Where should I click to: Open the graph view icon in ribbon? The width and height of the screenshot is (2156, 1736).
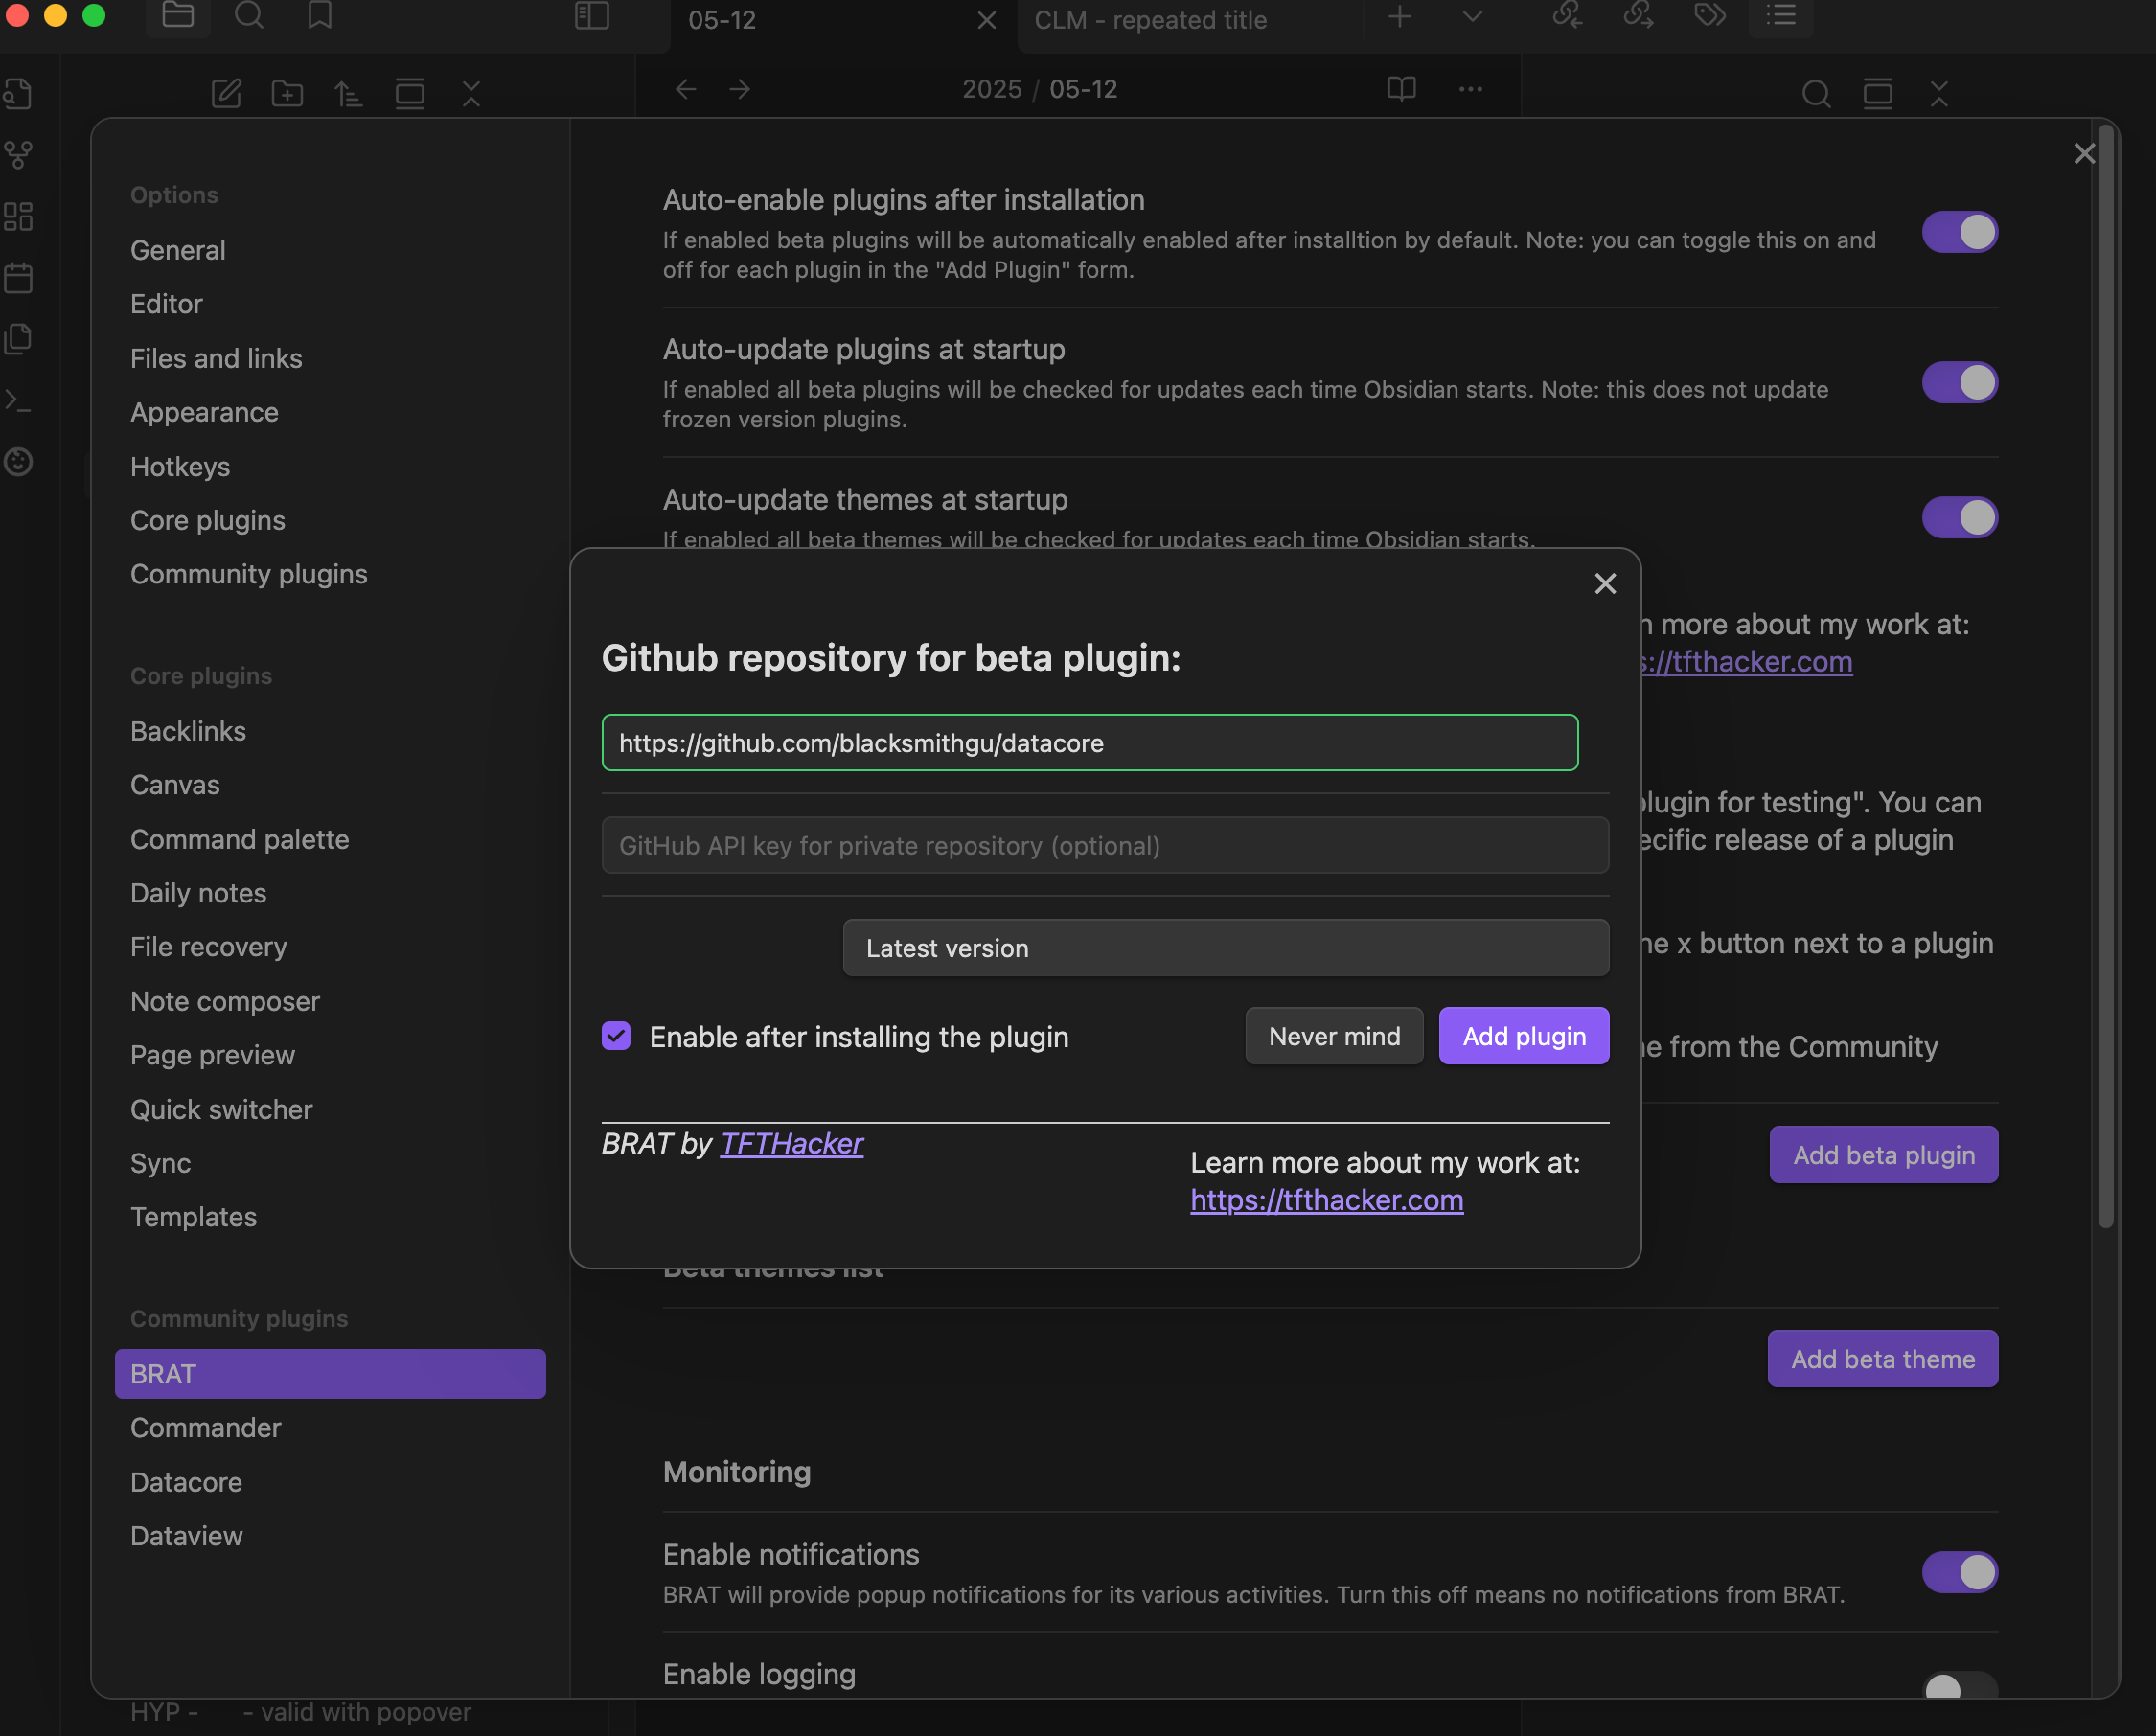[18, 155]
